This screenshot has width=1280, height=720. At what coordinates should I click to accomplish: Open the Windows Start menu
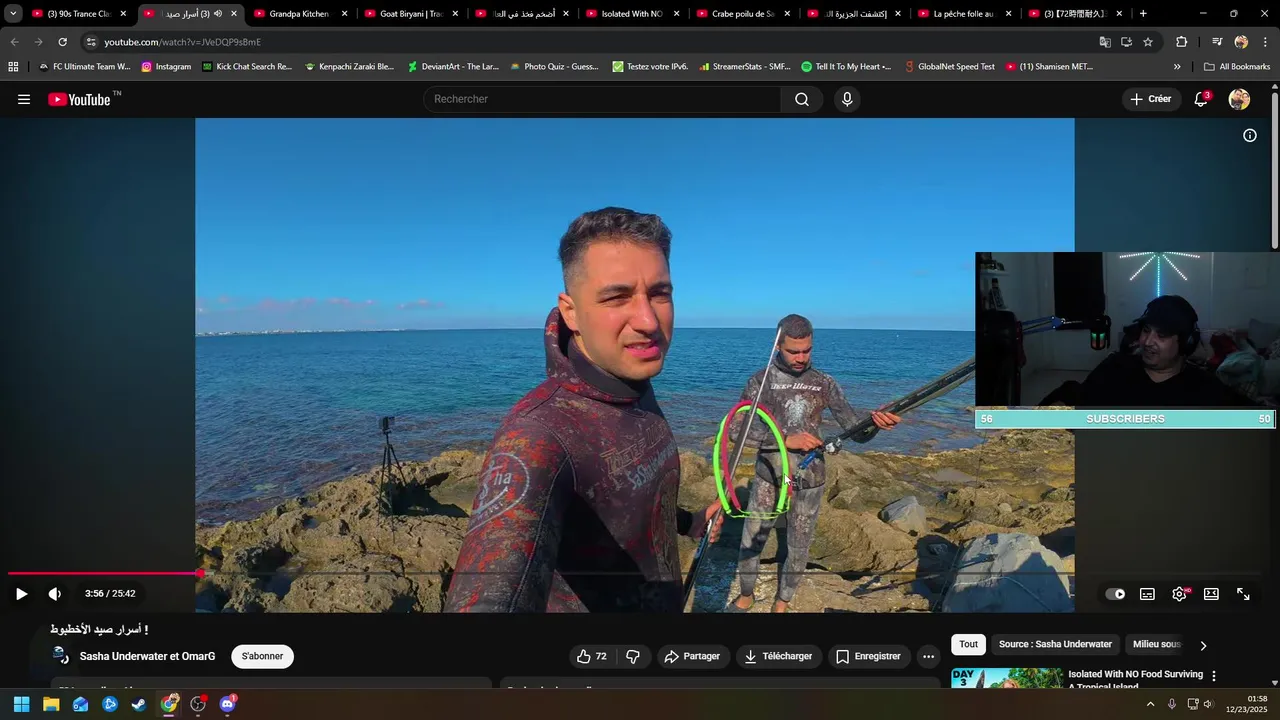click(x=21, y=704)
